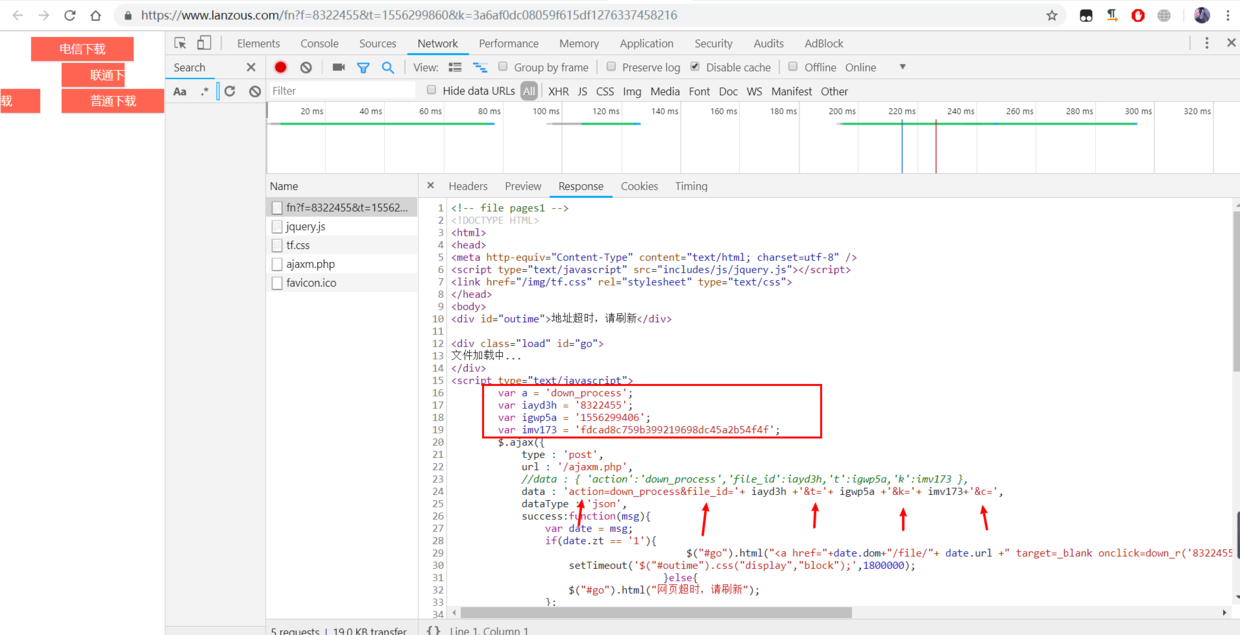Check Hide data URLs
The width and height of the screenshot is (1240, 635).
[x=432, y=90]
